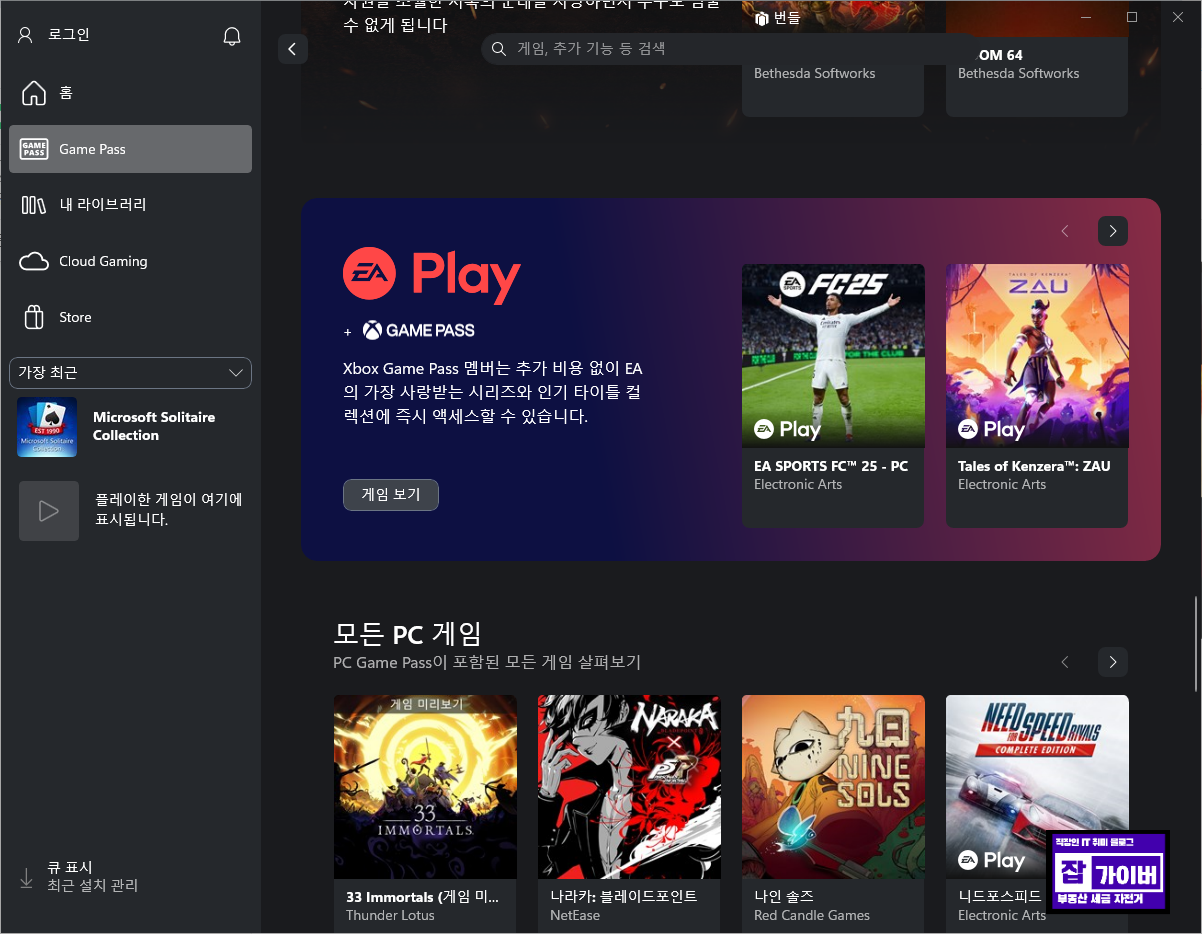
Task: Open Nine Sols game card
Action: tap(833, 814)
